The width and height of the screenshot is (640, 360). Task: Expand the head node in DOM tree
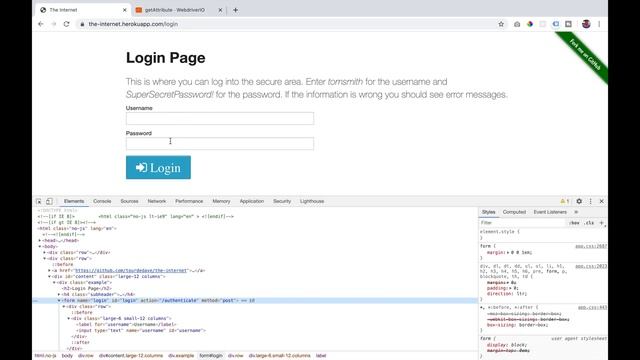pos(40,240)
